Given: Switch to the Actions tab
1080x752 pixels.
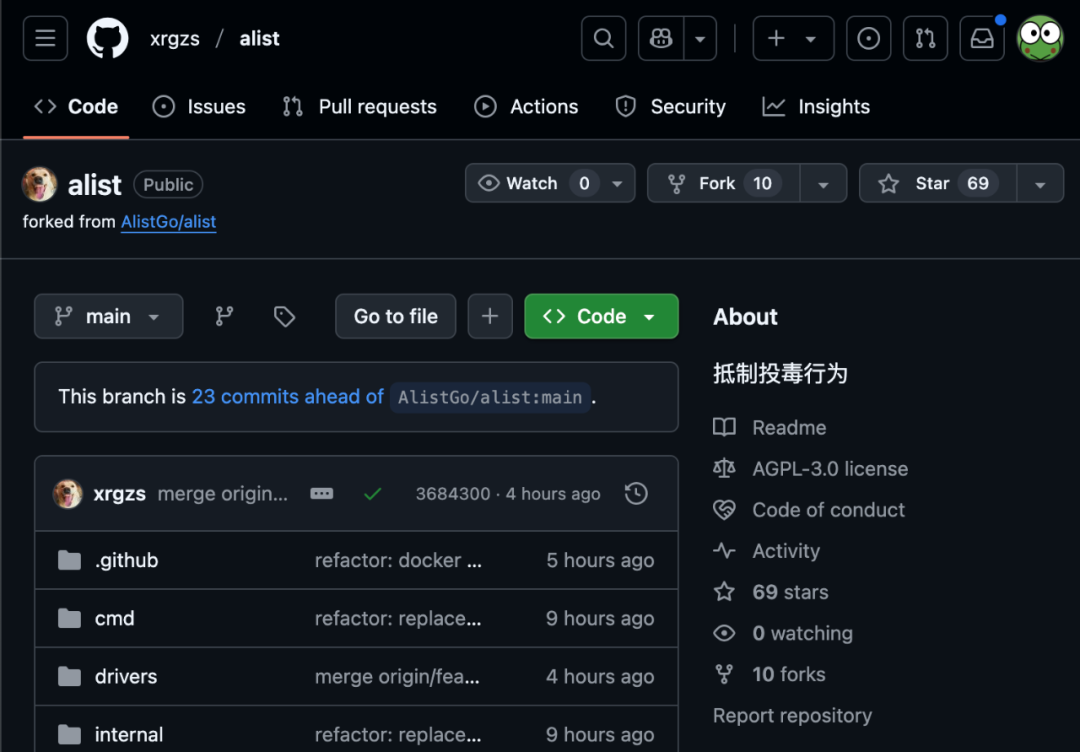Looking at the screenshot, I should click(526, 107).
